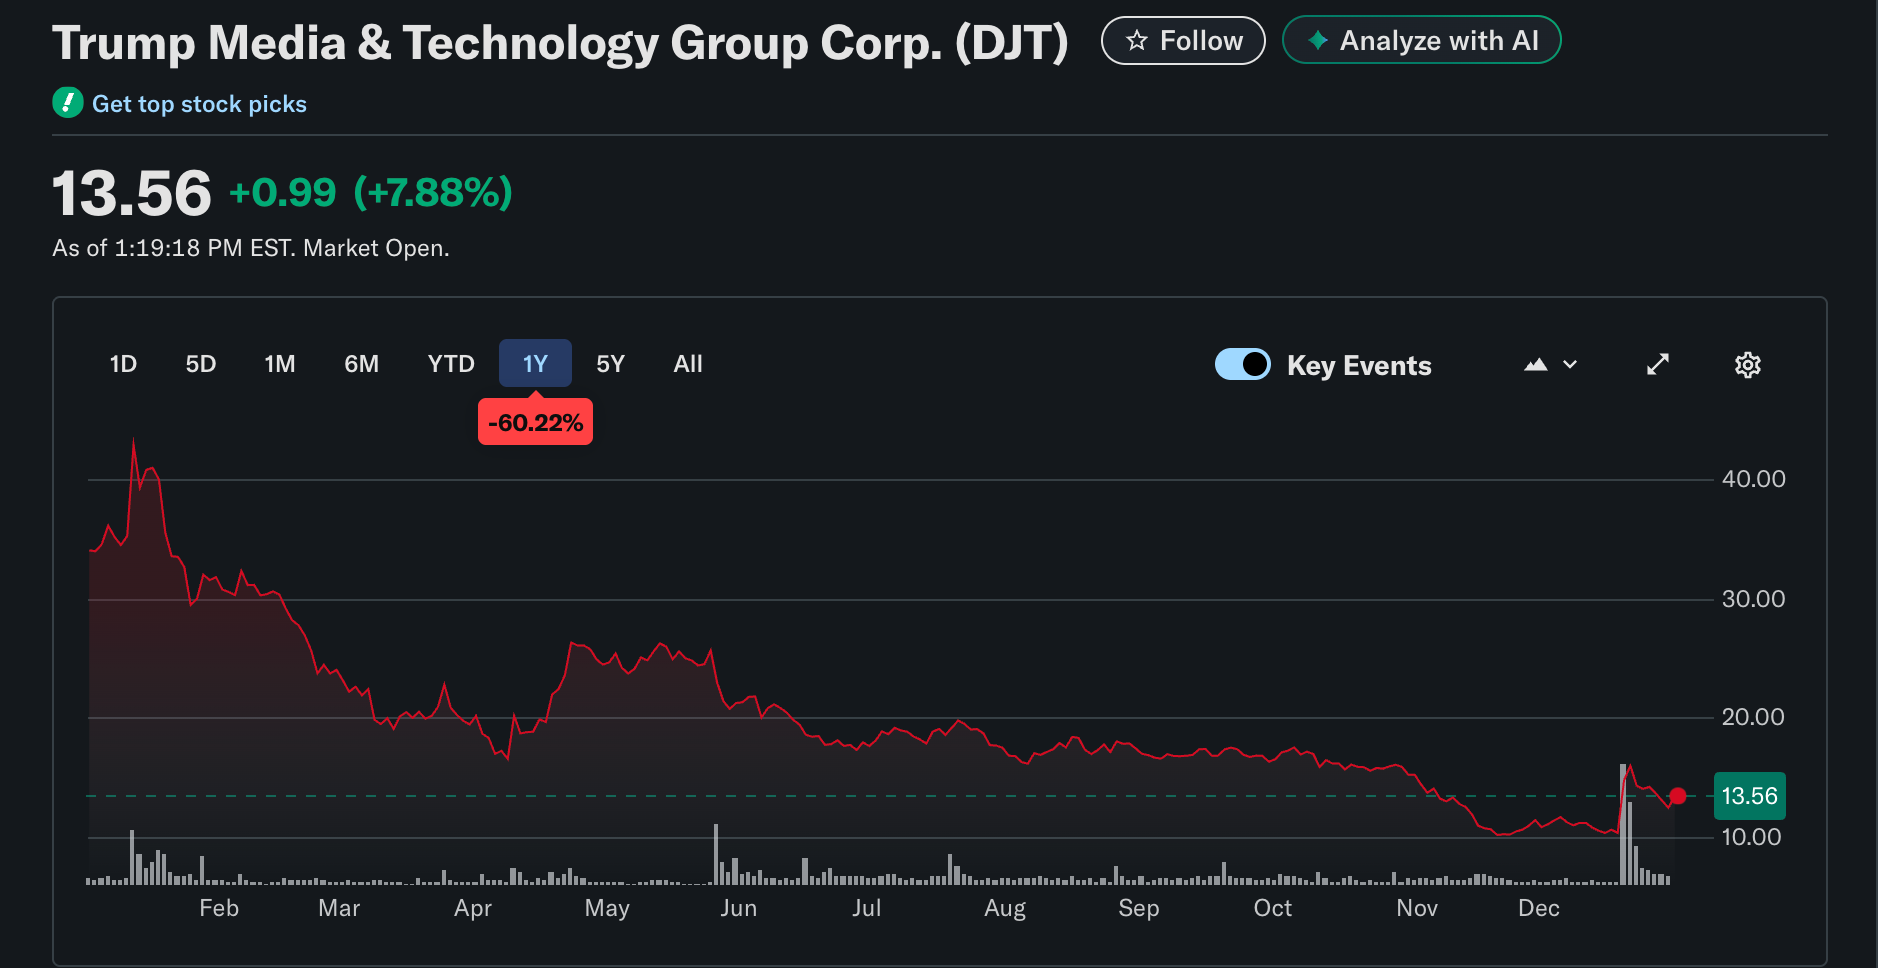The height and width of the screenshot is (968, 1878).
Task: Choose the 6M time range
Action: (x=361, y=364)
